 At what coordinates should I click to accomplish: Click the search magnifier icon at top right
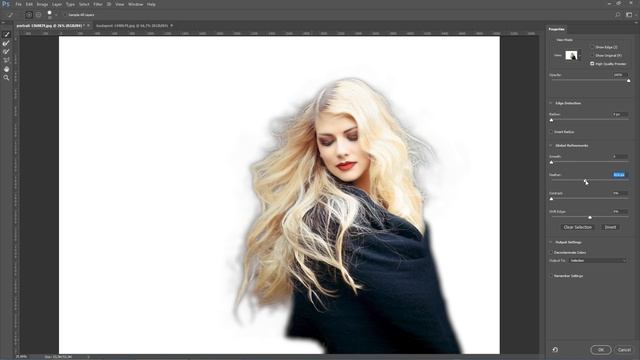click(x=618, y=15)
